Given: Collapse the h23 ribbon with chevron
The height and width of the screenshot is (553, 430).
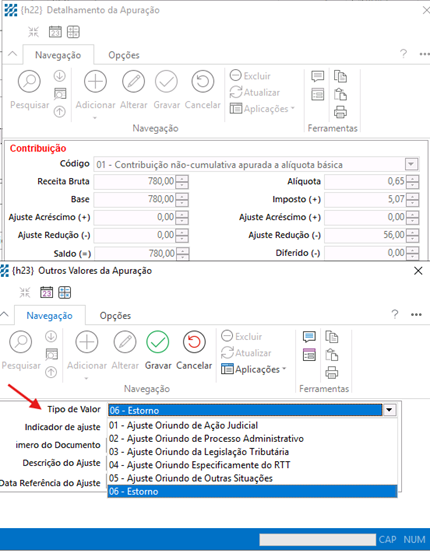Looking at the screenshot, I should pos(4,314).
